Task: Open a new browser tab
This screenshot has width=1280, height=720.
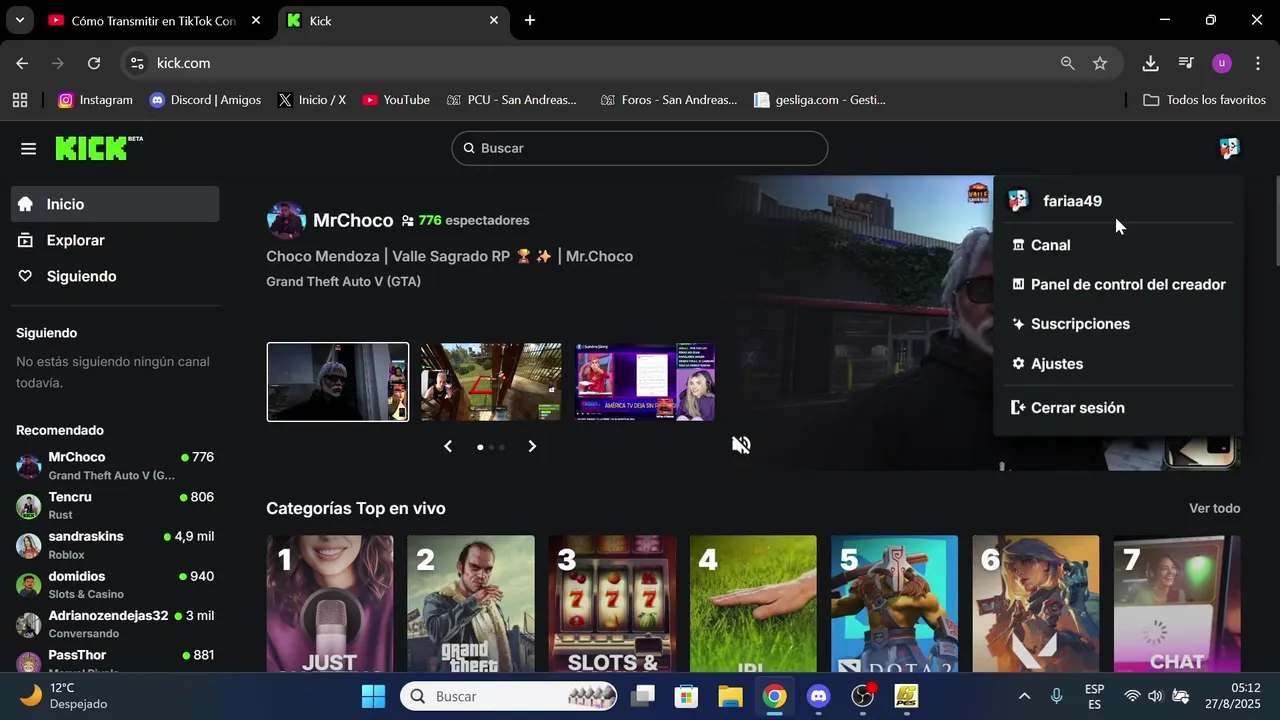Action: (530, 20)
